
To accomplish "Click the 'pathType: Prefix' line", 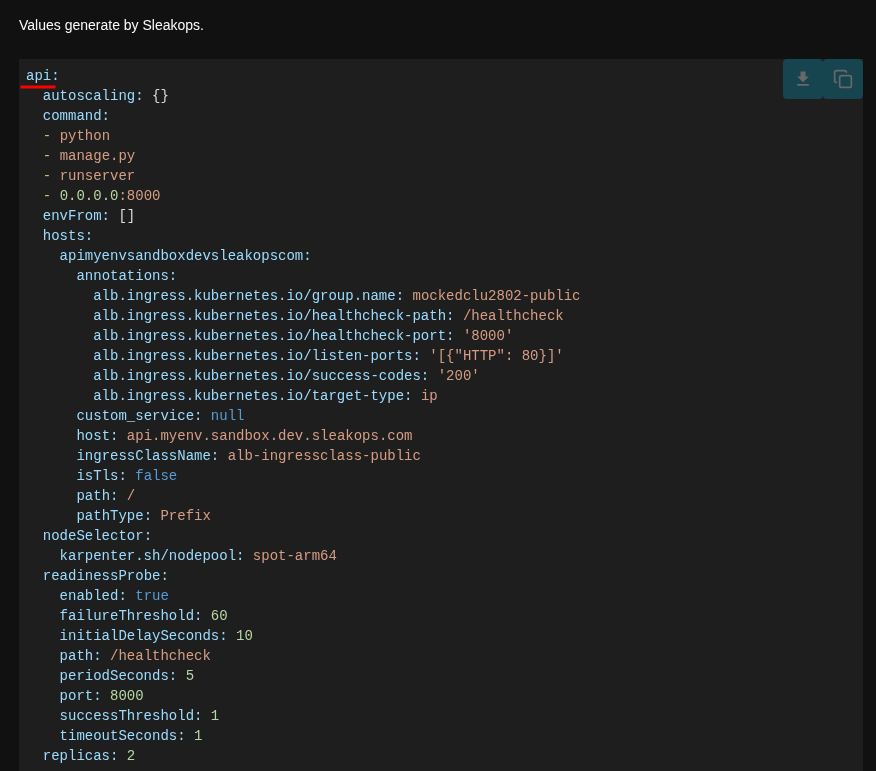I will (144, 516).
